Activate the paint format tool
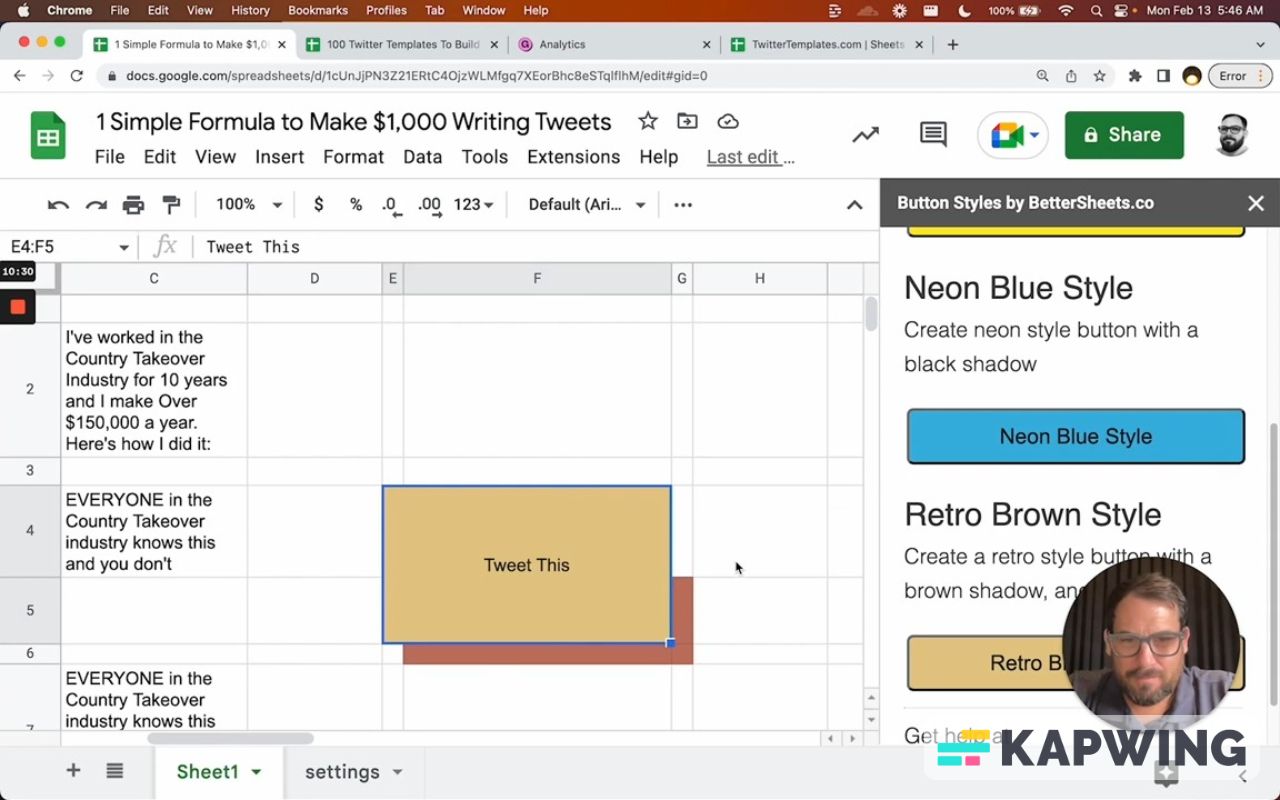The height and width of the screenshot is (800, 1280). 171,205
